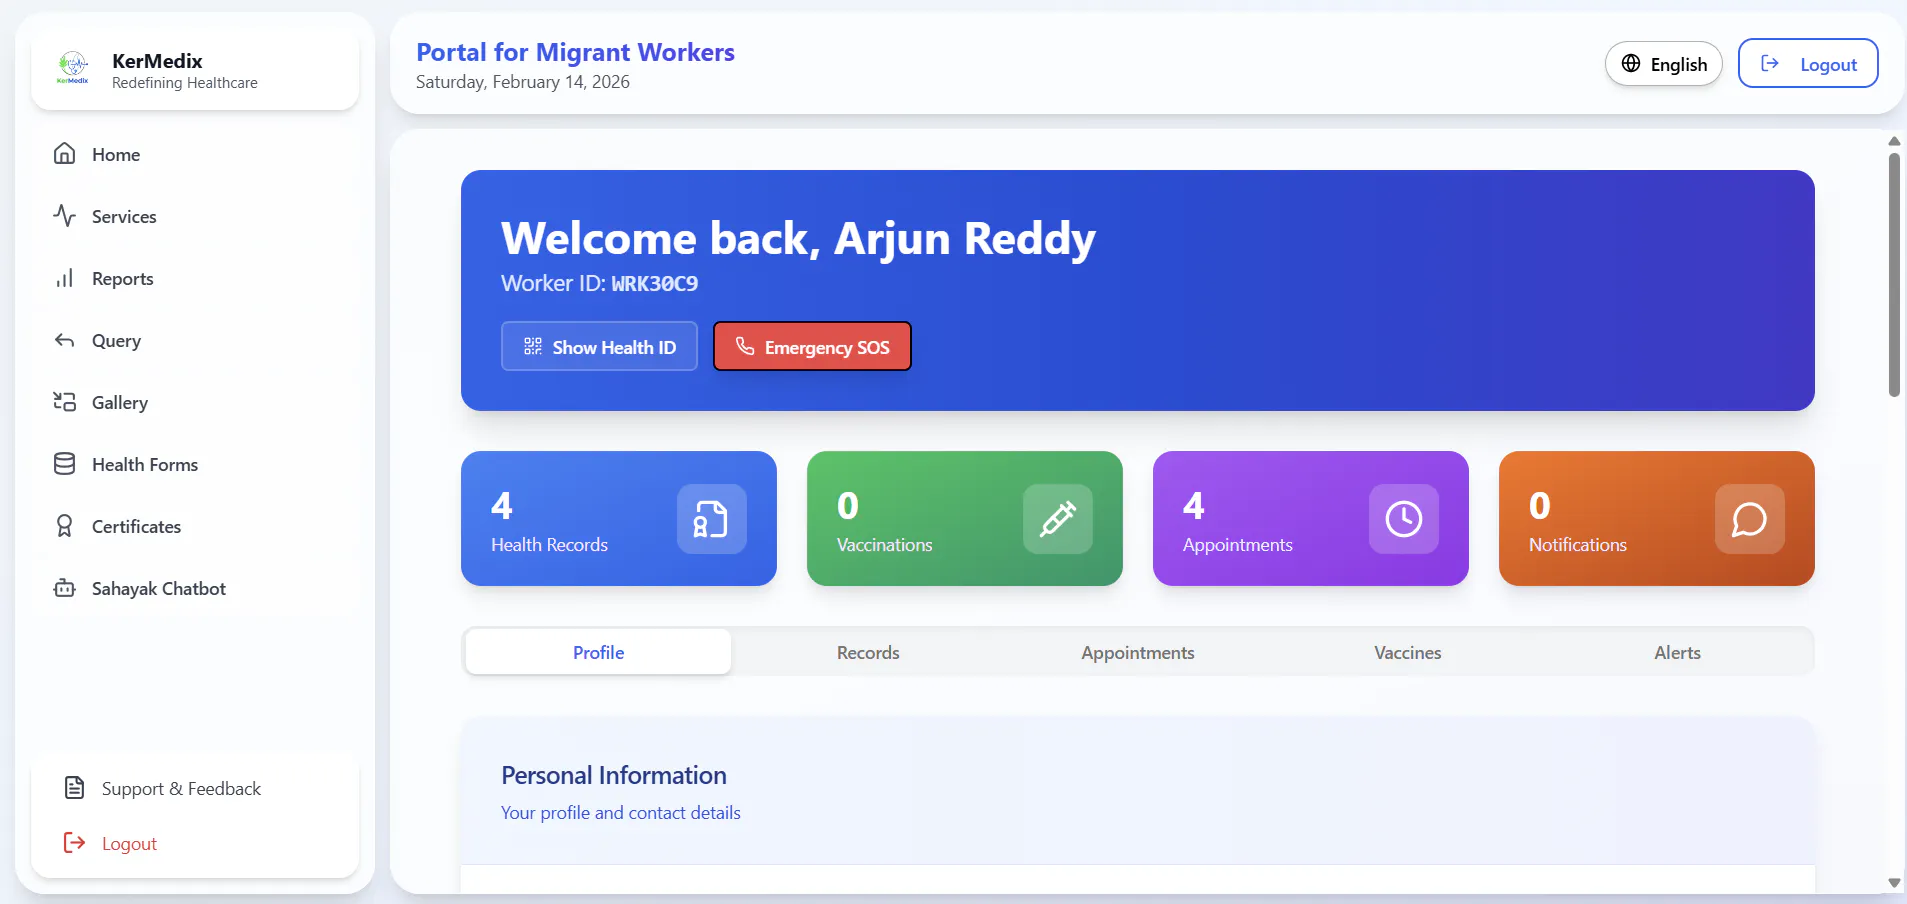Click the globe icon beside English

[1631, 63]
